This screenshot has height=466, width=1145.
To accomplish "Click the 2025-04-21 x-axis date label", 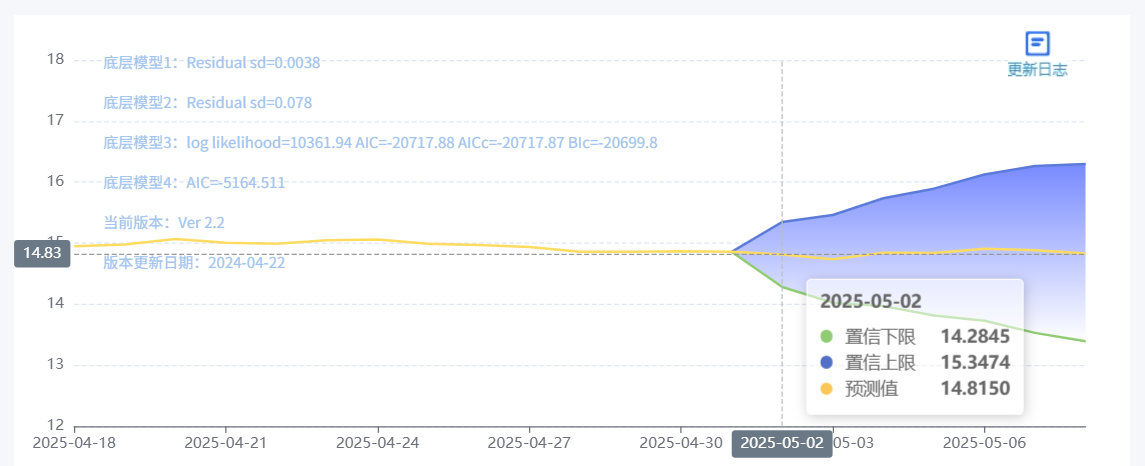I will coord(226,443).
